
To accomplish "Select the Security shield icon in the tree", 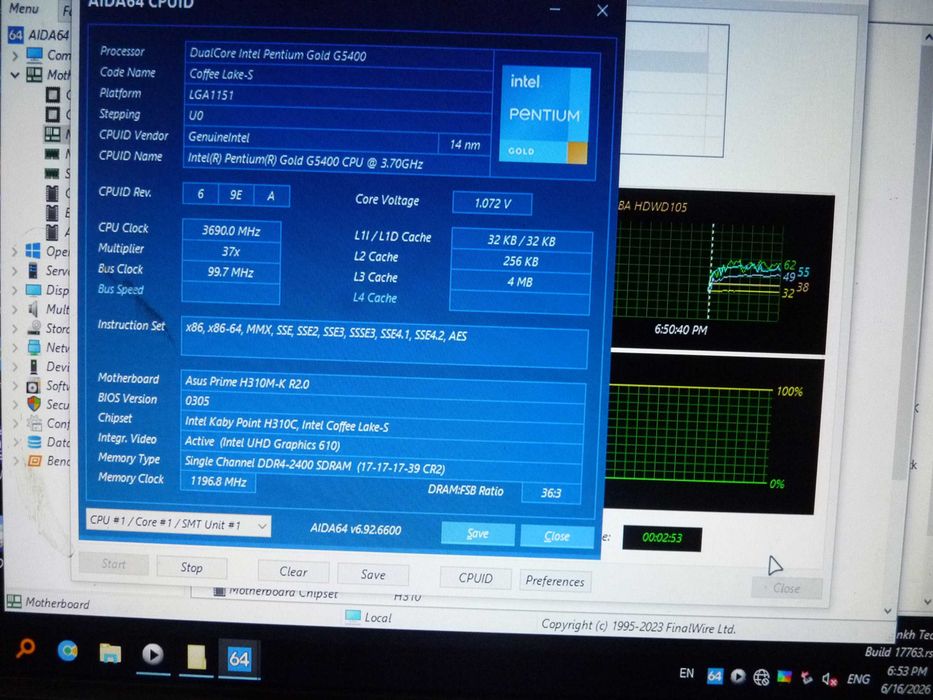I will coord(34,404).
